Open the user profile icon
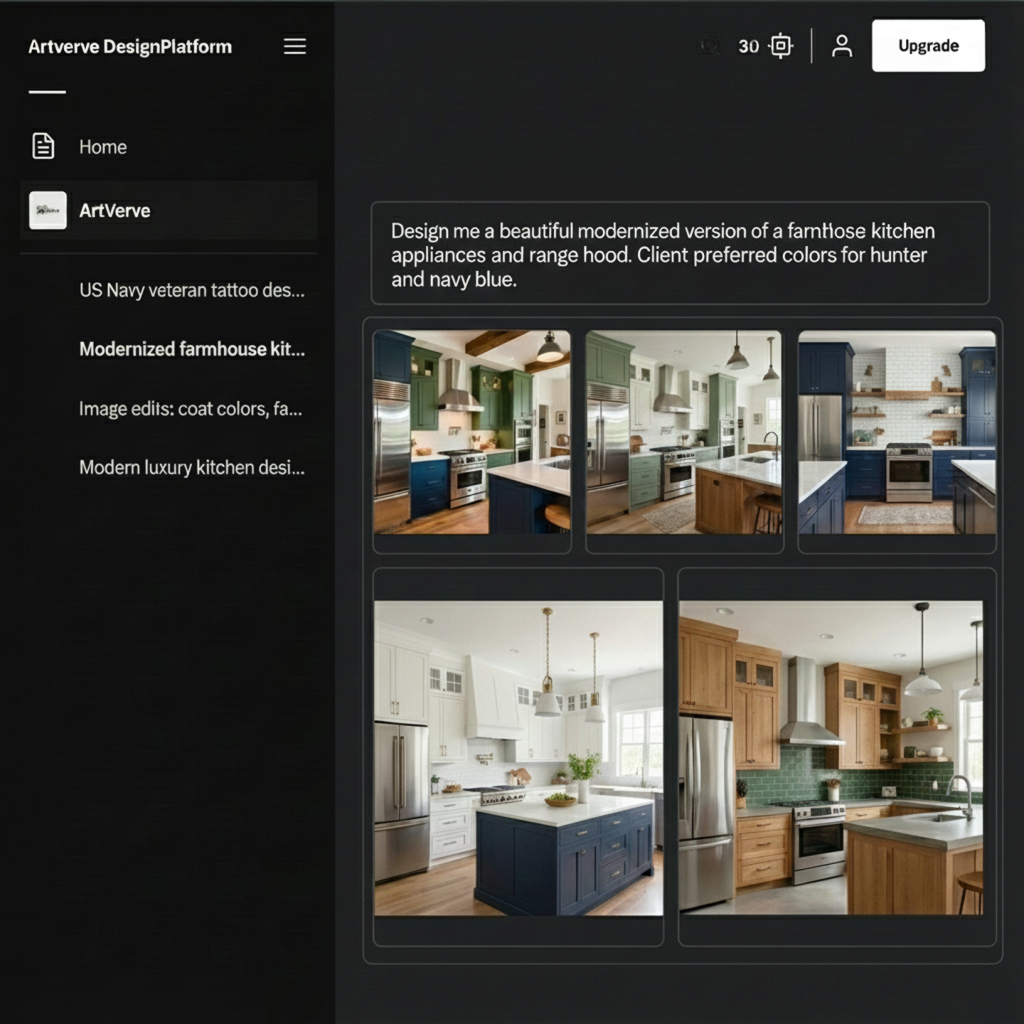The height and width of the screenshot is (1024, 1024). pyautogui.click(x=842, y=46)
